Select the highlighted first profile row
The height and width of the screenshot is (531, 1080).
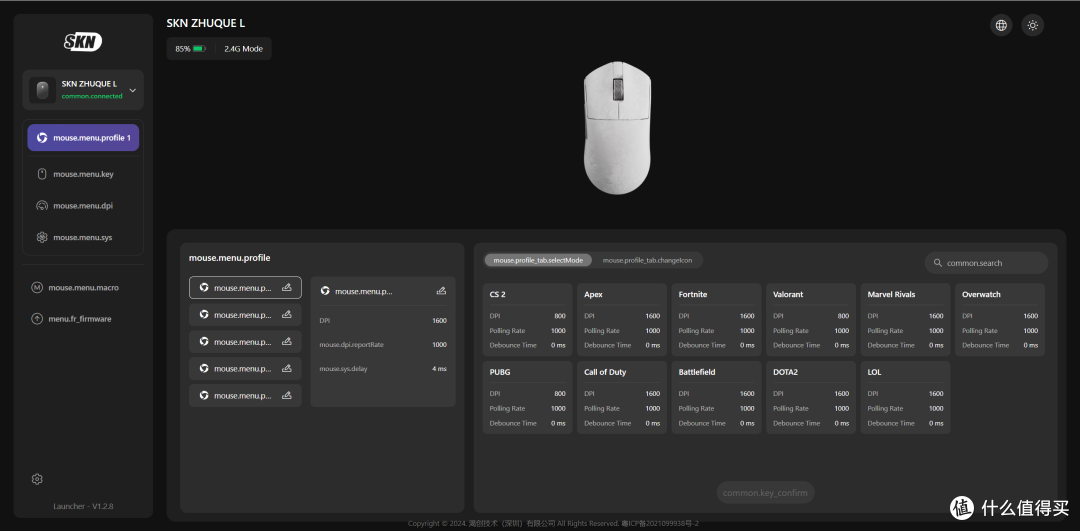pos(245,288)
